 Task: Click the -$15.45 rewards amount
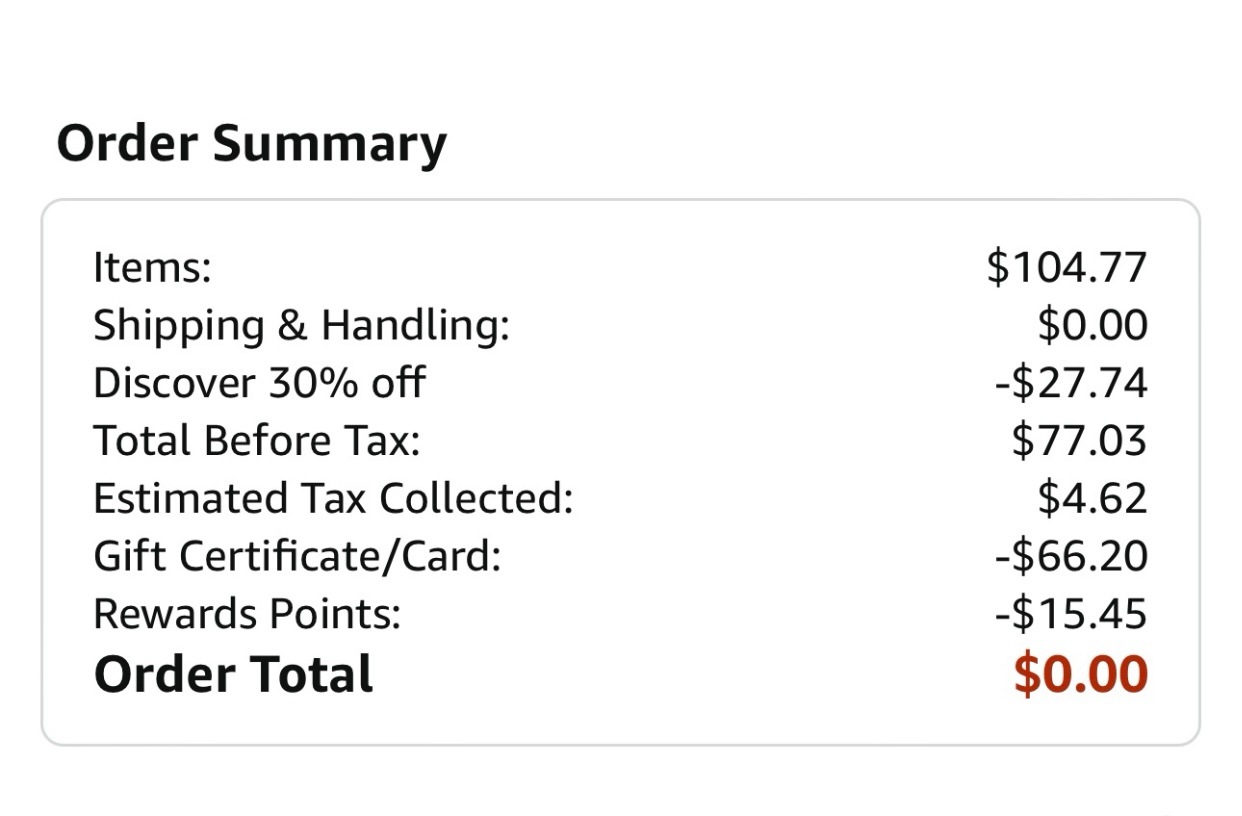pos(1071,614)
